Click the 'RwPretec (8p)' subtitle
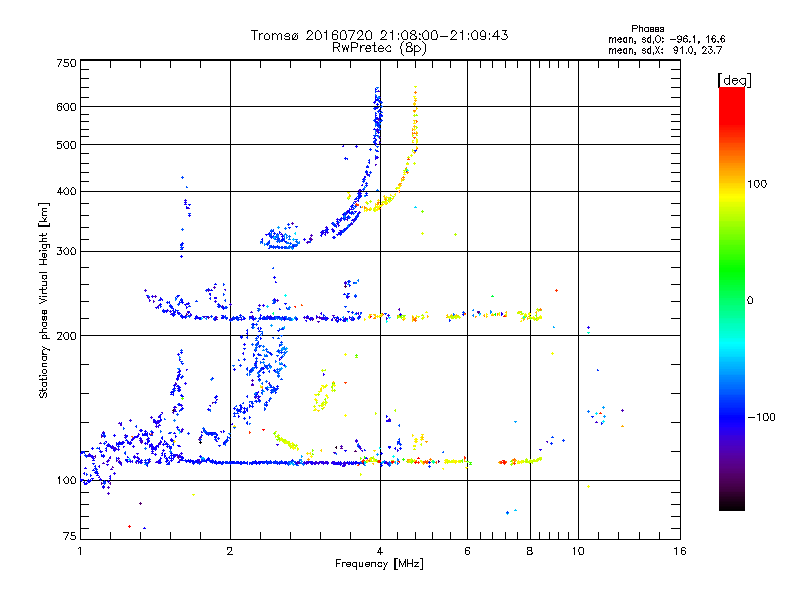 coord(379,48)
